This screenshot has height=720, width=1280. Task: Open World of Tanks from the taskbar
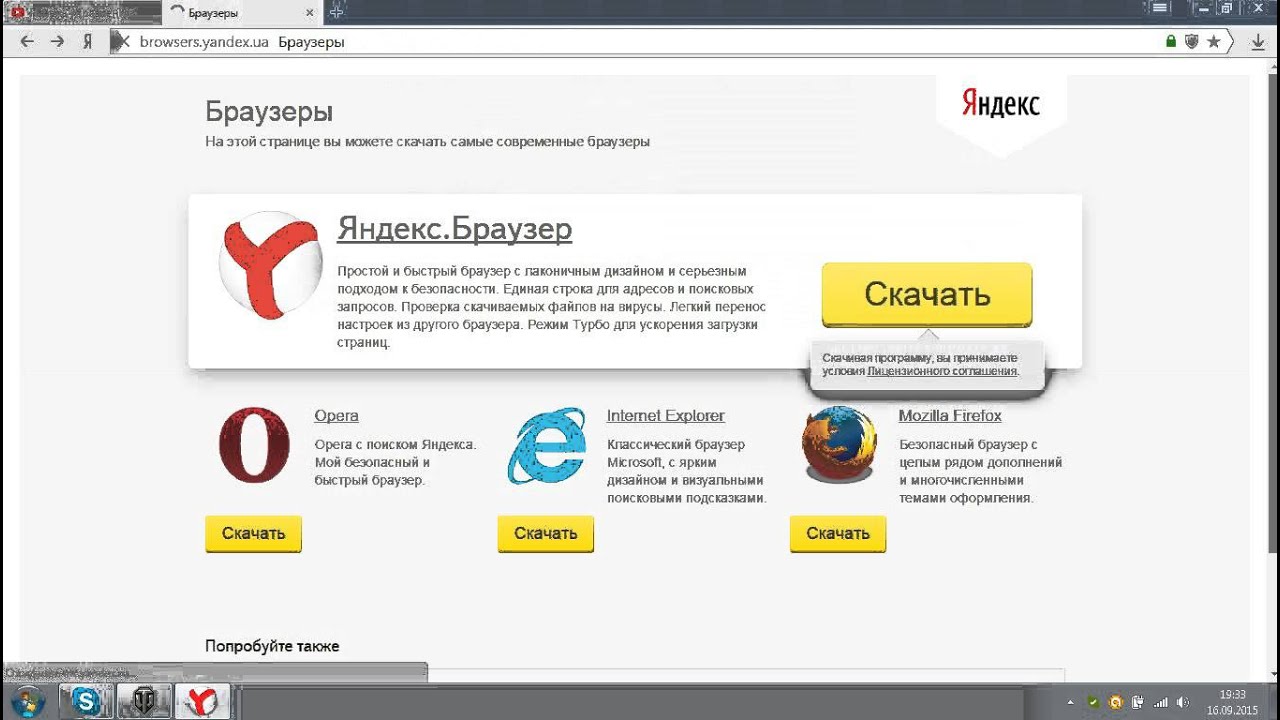click(143, 701)
